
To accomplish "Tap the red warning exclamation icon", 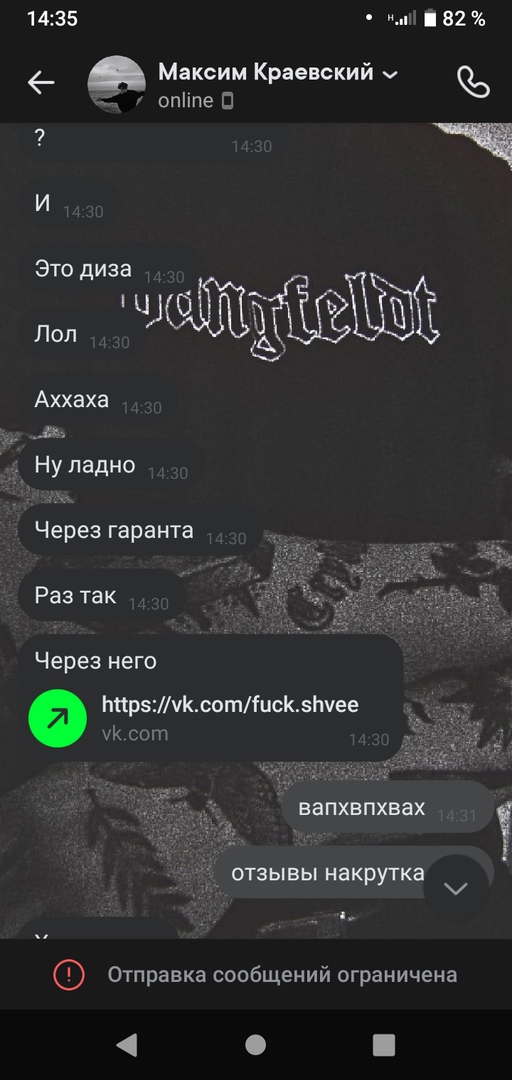I will point(69,975).
